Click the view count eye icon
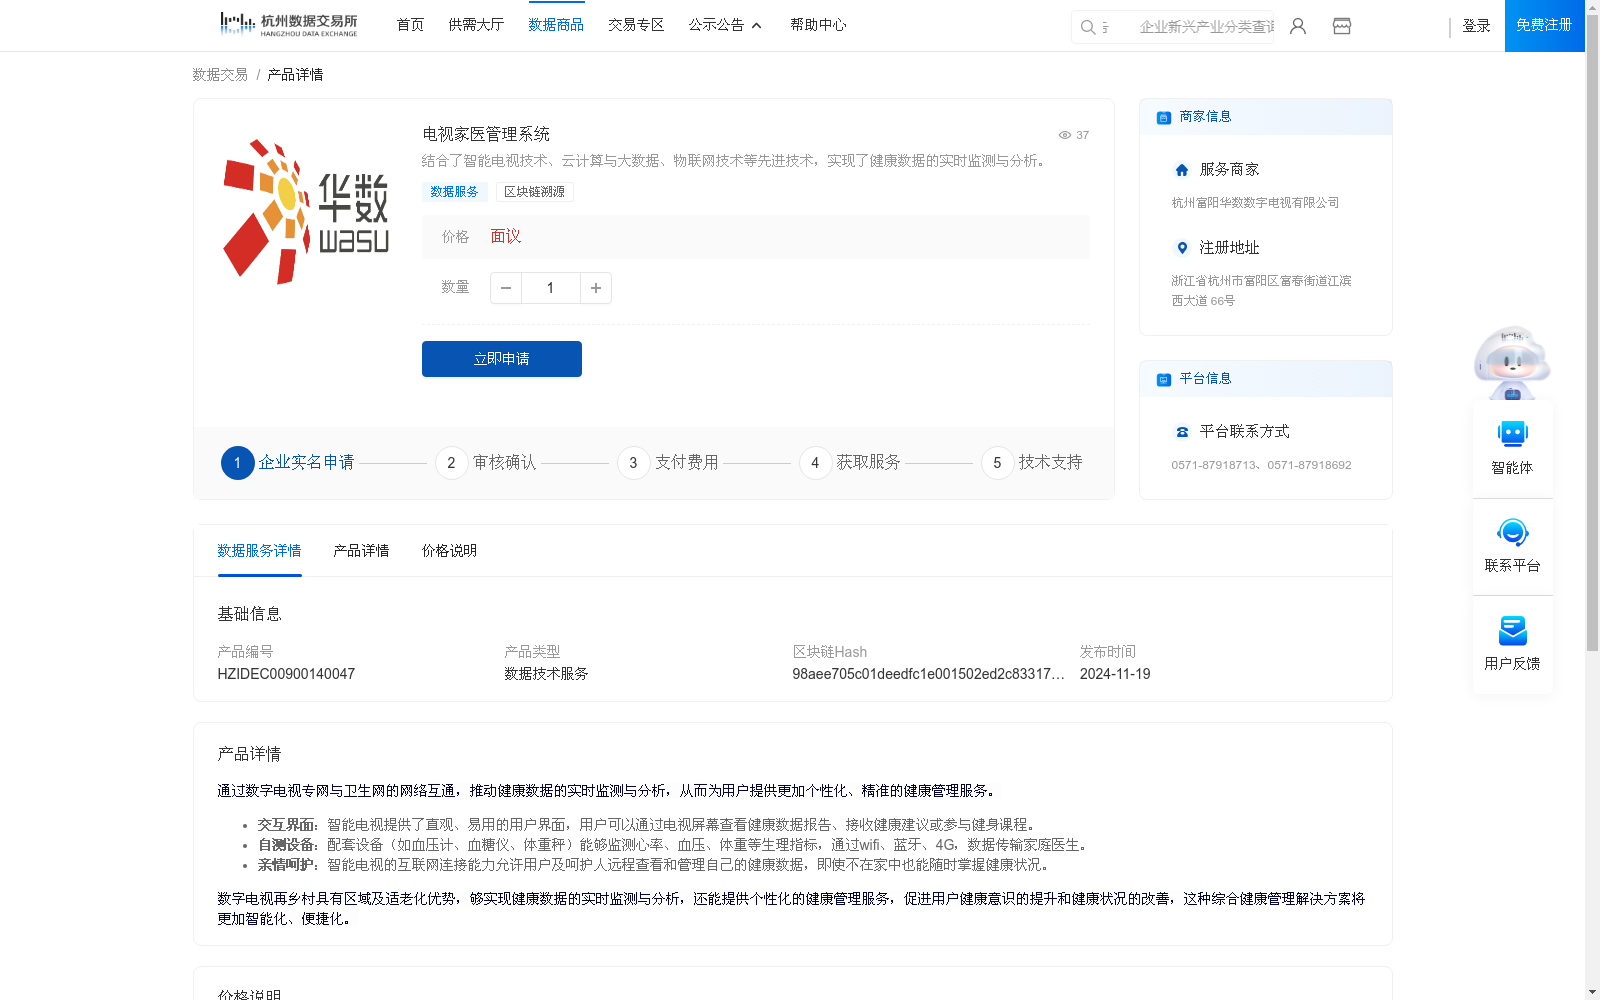1600x1000 pixels. tap(1065, 135)
